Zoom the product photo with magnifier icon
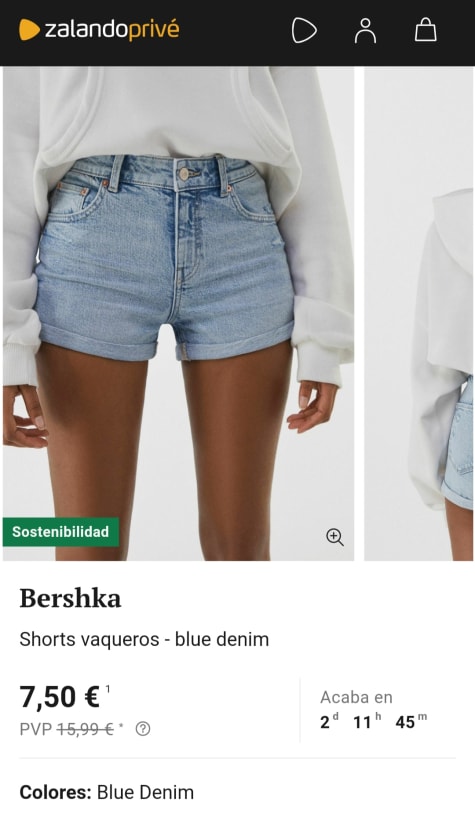475x818 pixels. pos(335,537)
